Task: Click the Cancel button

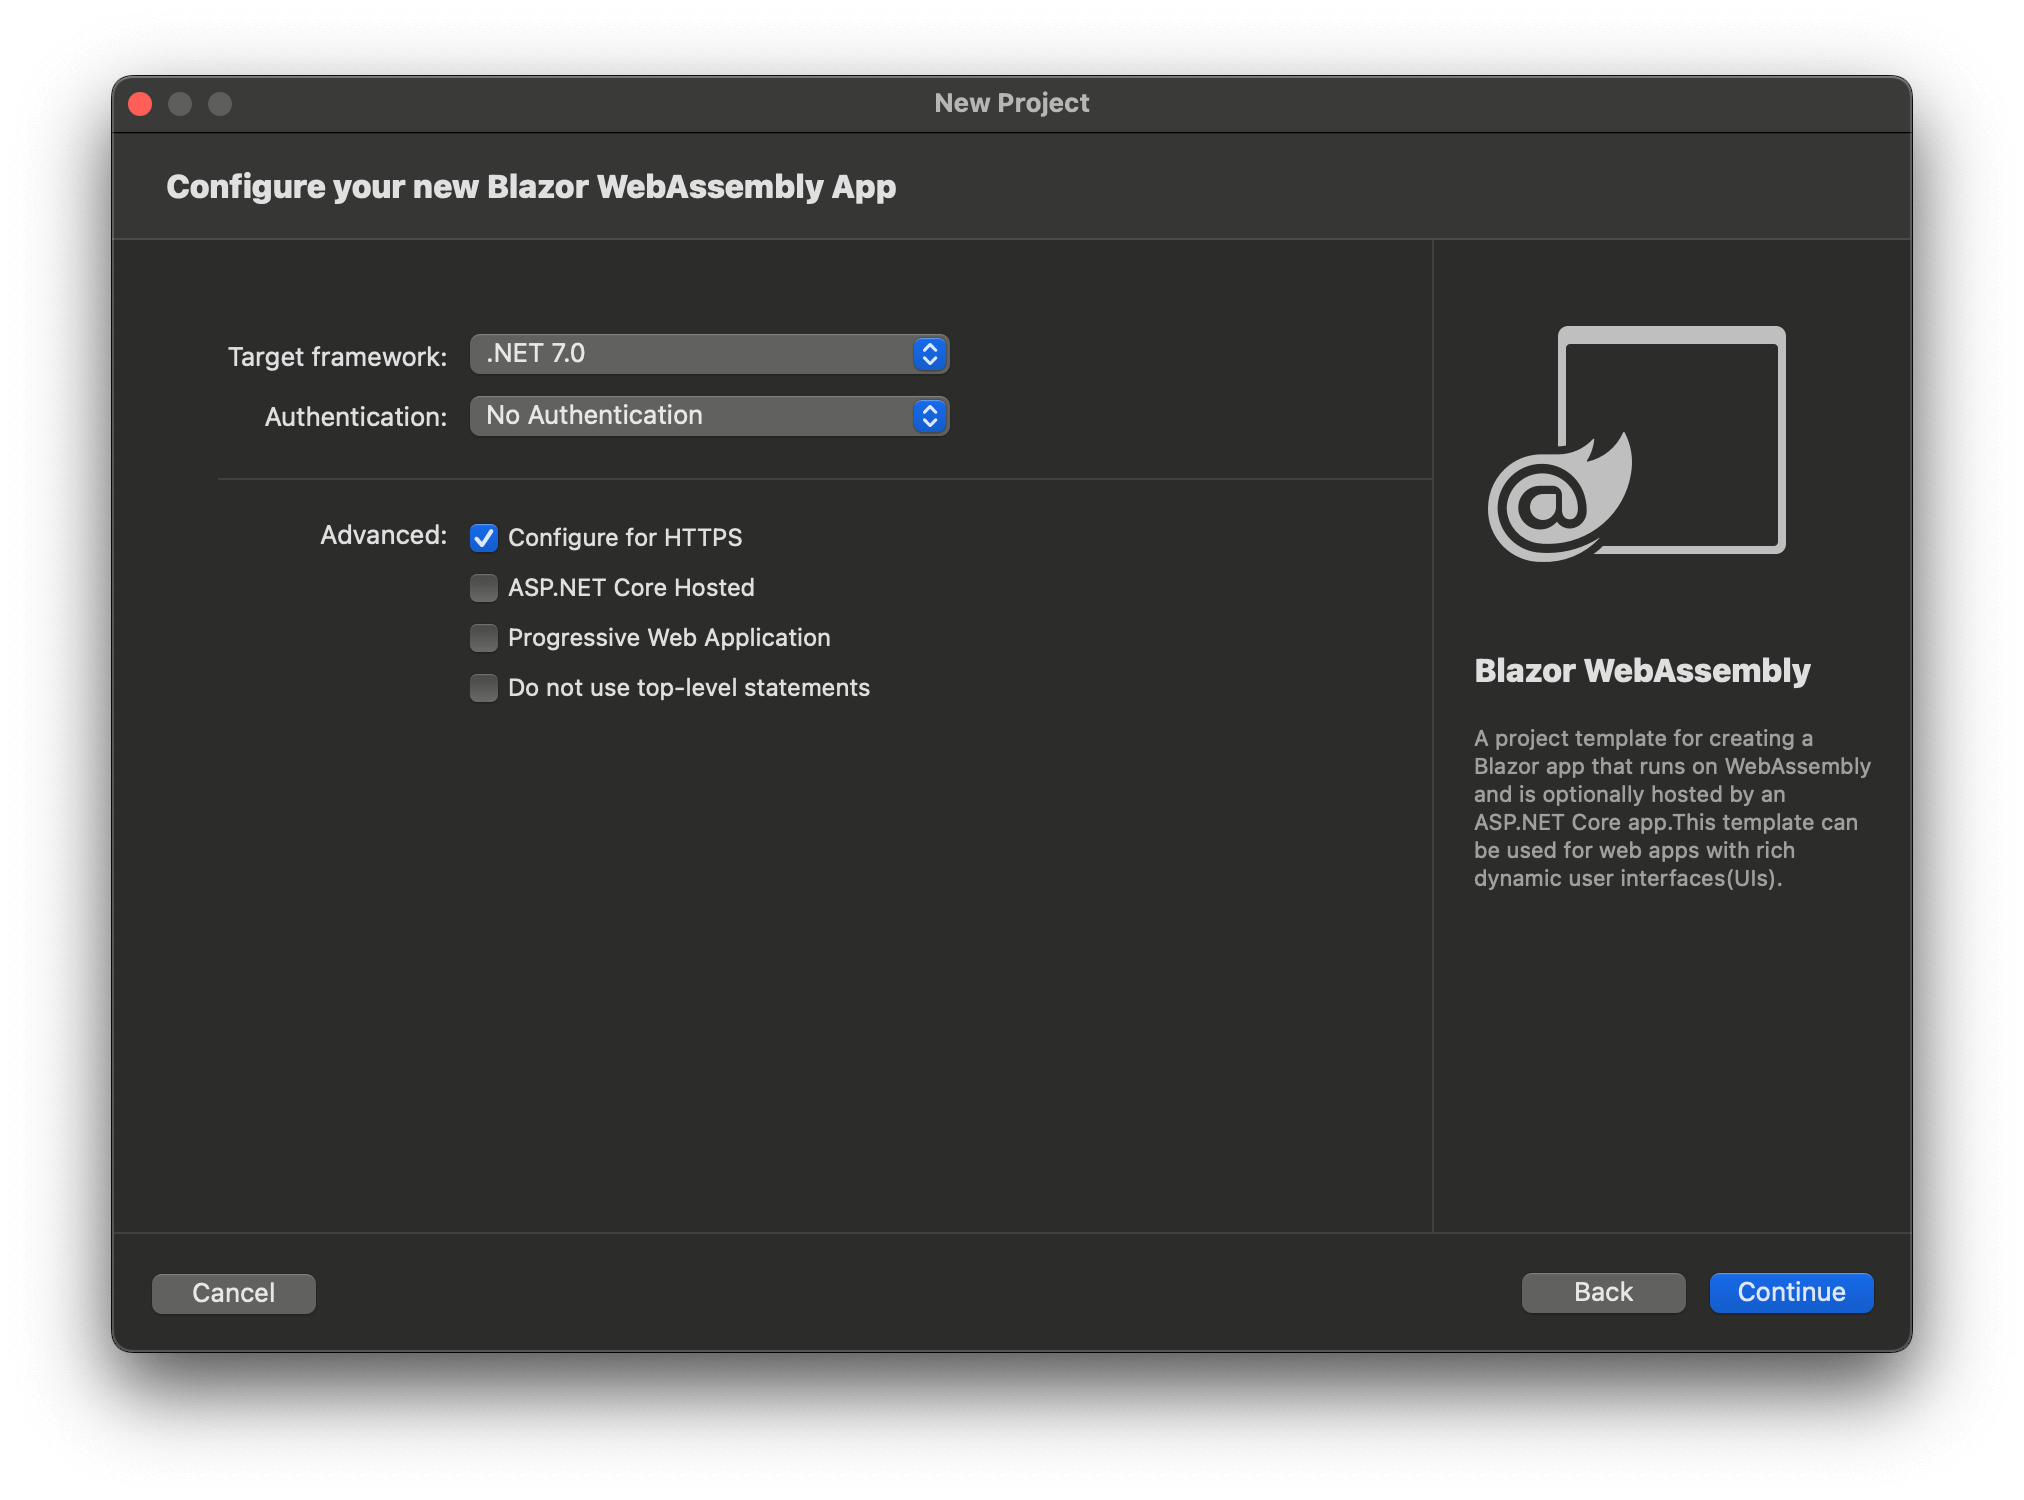Action: (x=234, y=1293)
